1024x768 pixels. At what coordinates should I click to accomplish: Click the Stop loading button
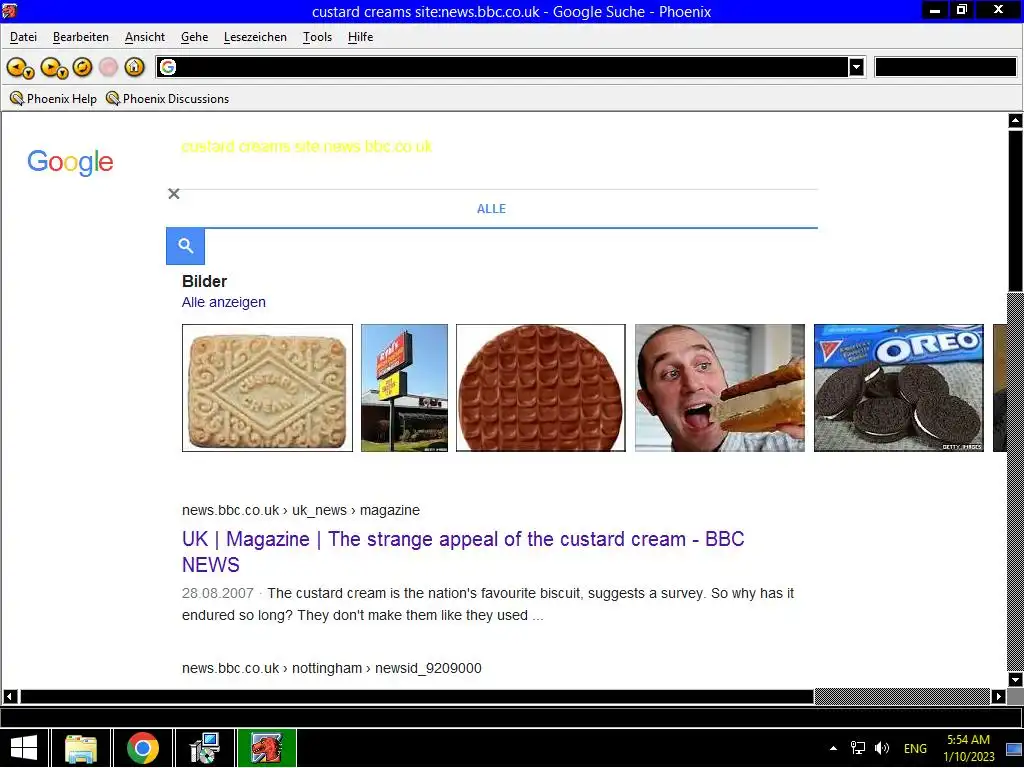click(108, 67)
